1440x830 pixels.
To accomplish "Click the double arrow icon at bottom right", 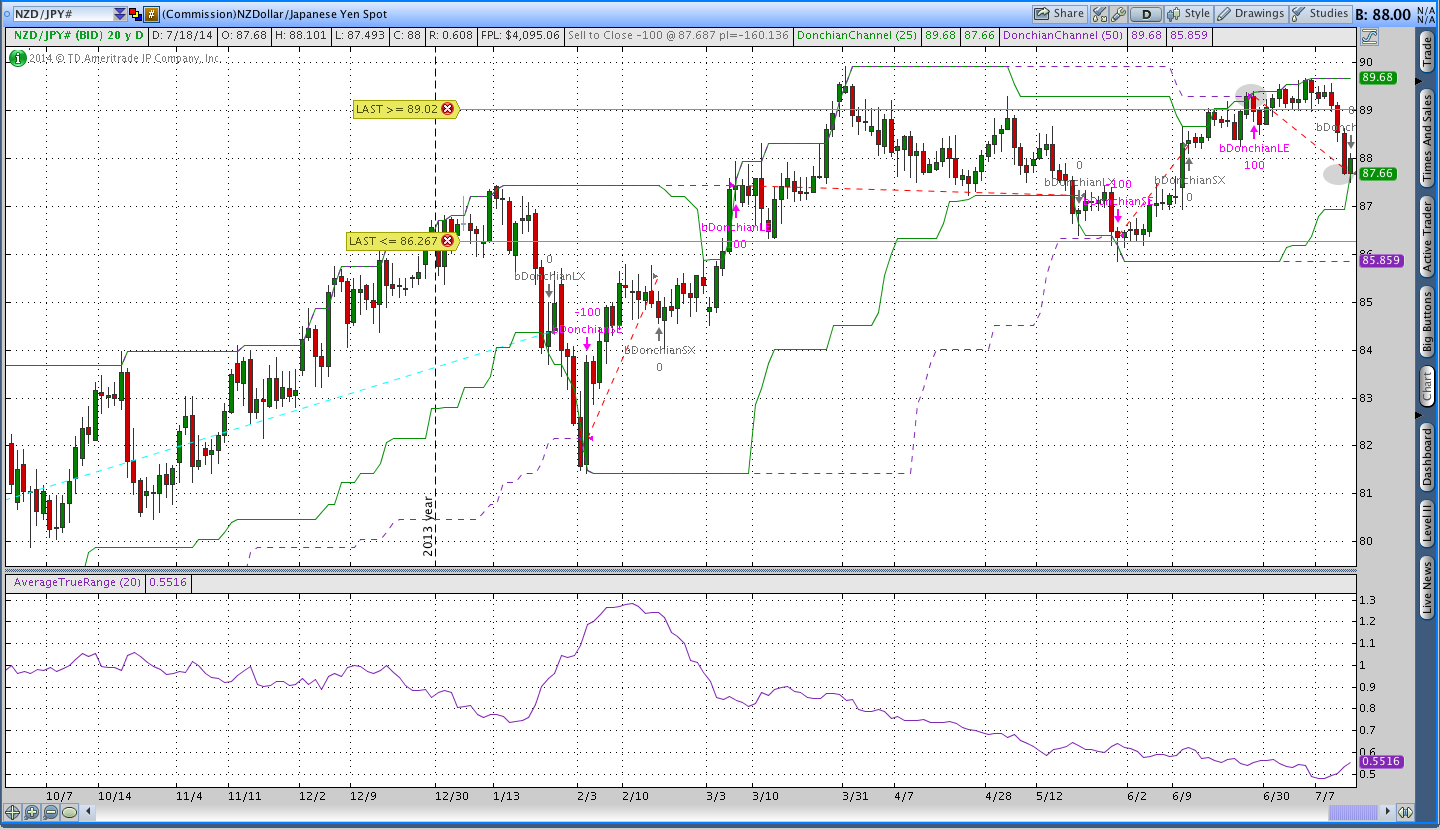I will pos(1405,812).
